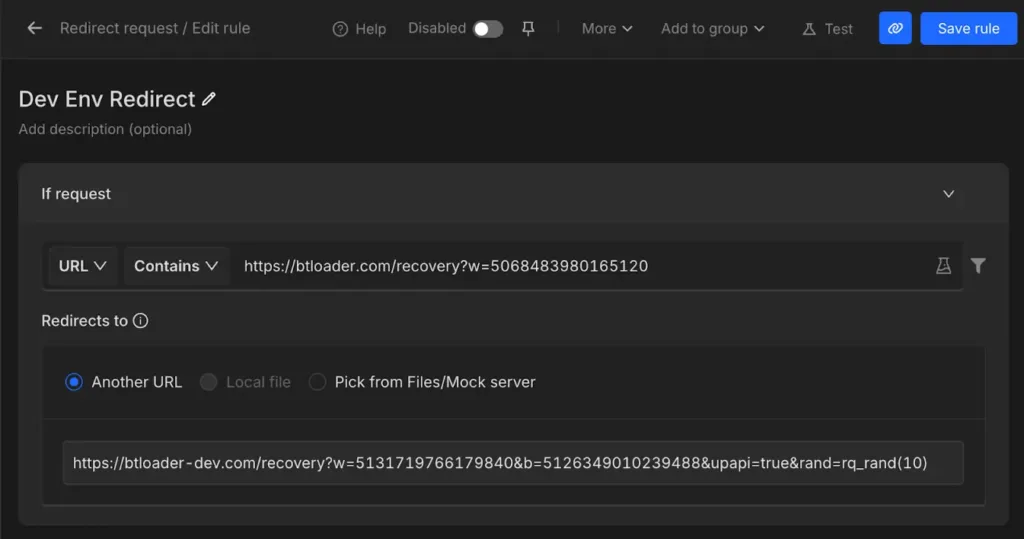Save the rule
Viewport: 1024px width, 539px height.
pyautogui.click(x=968, y=28)
